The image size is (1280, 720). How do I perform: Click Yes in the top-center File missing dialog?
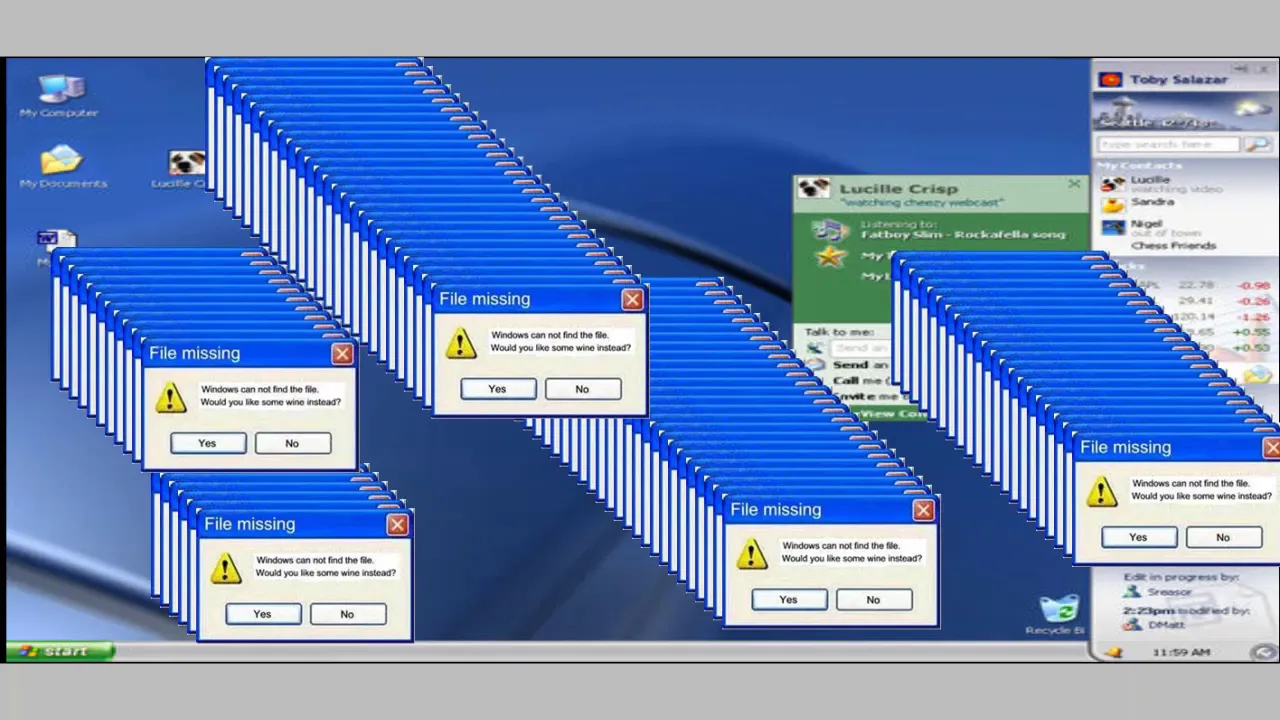tap(498, 389)
